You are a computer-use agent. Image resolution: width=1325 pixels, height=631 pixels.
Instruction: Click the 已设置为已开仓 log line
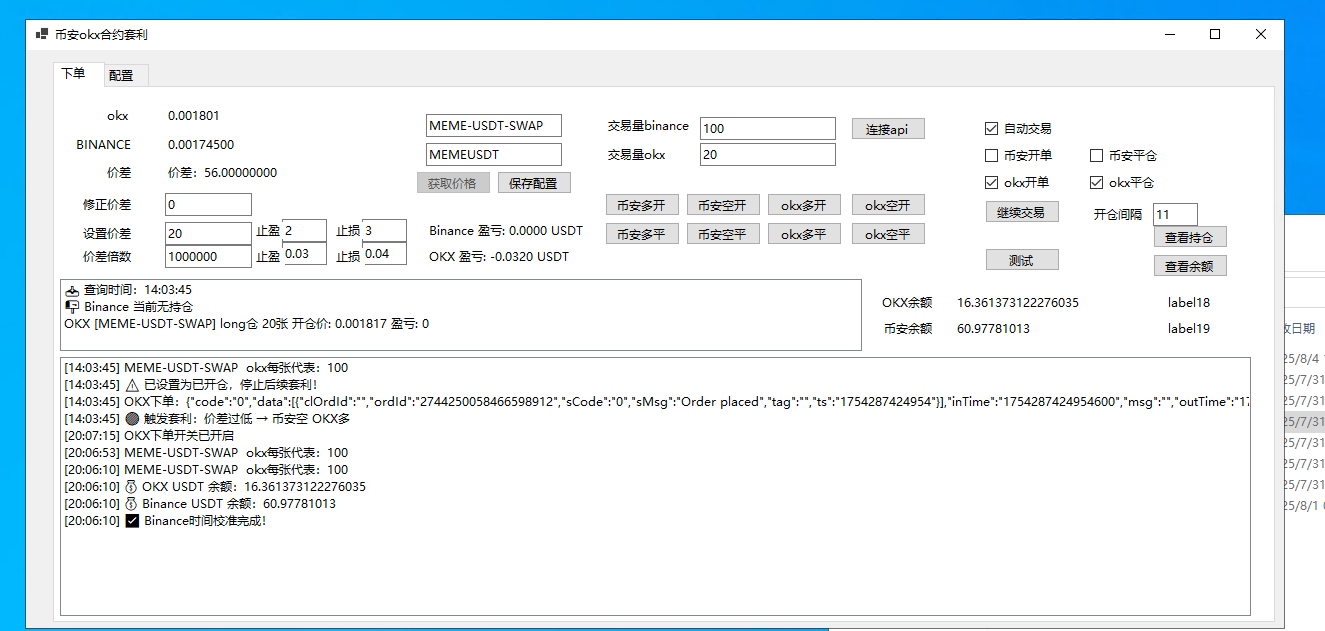(191, 385)
